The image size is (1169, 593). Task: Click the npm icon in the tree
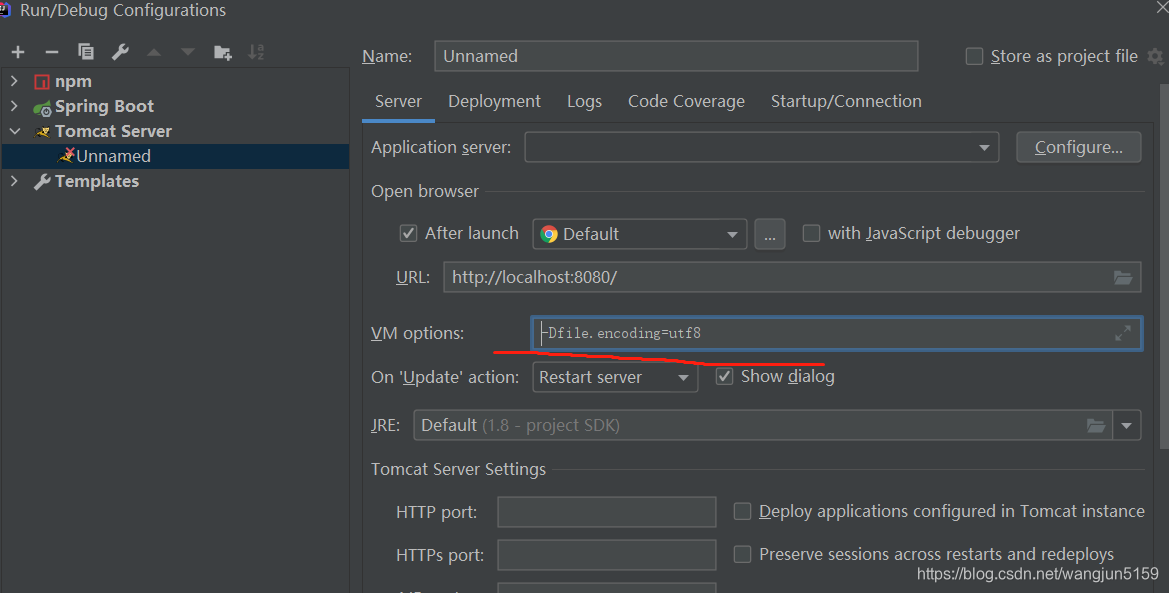pos(42,81)
